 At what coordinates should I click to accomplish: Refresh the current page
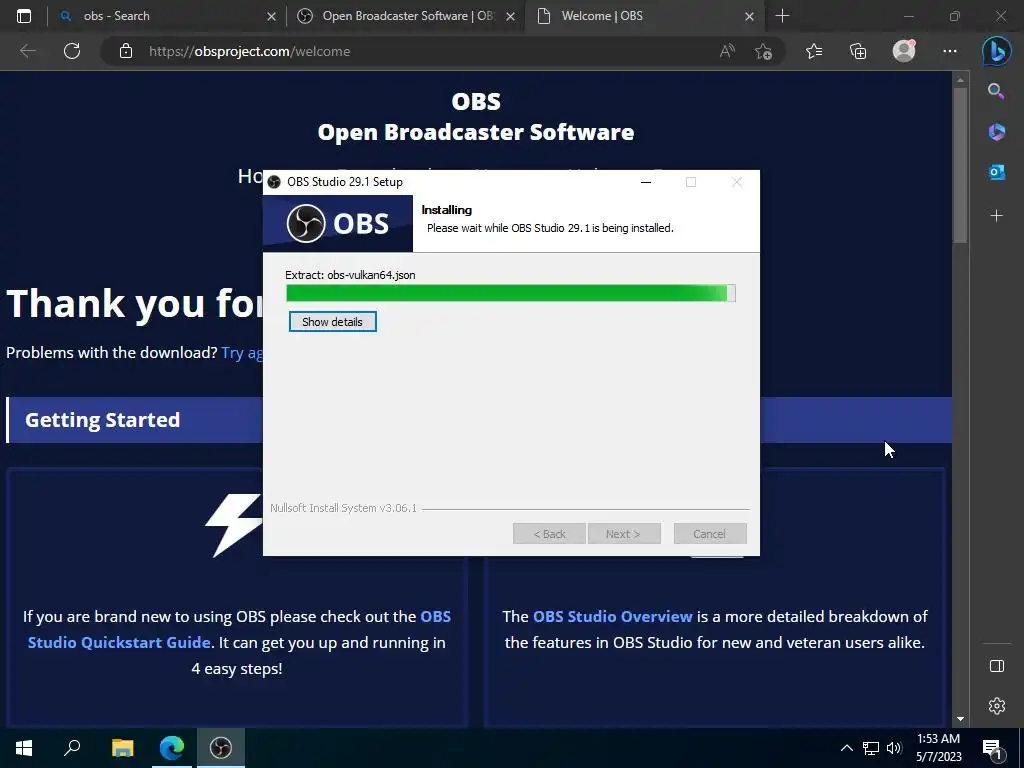point(72,51)
